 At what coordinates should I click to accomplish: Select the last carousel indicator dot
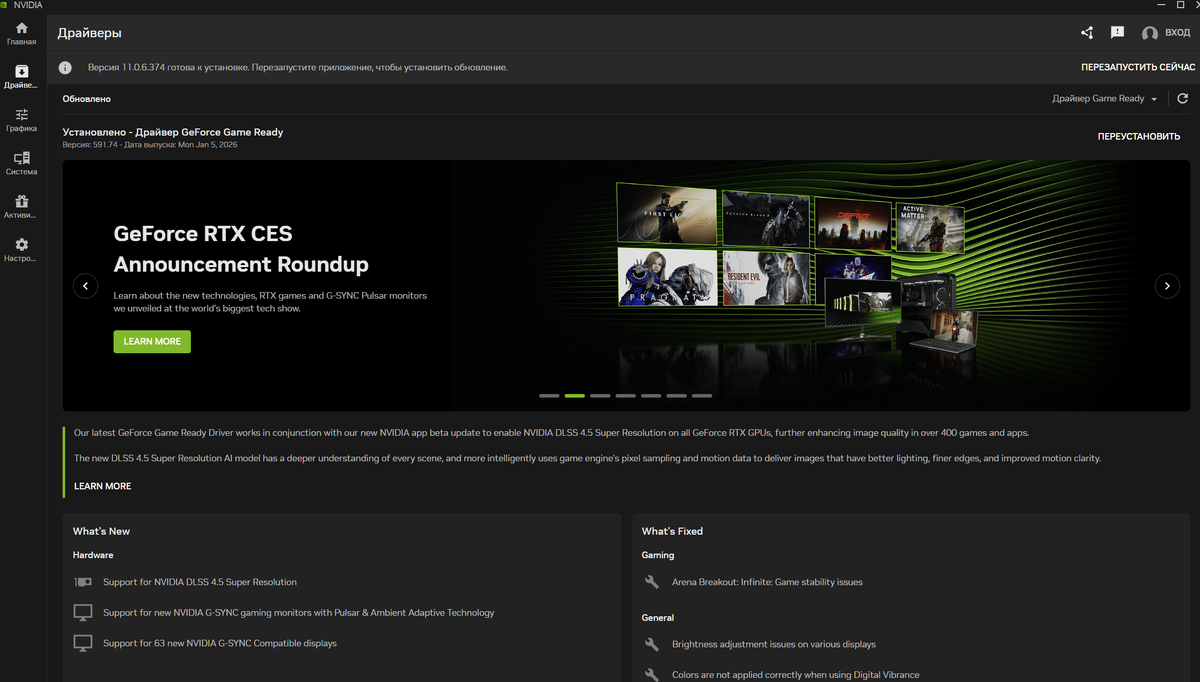[x=702, y=396]
